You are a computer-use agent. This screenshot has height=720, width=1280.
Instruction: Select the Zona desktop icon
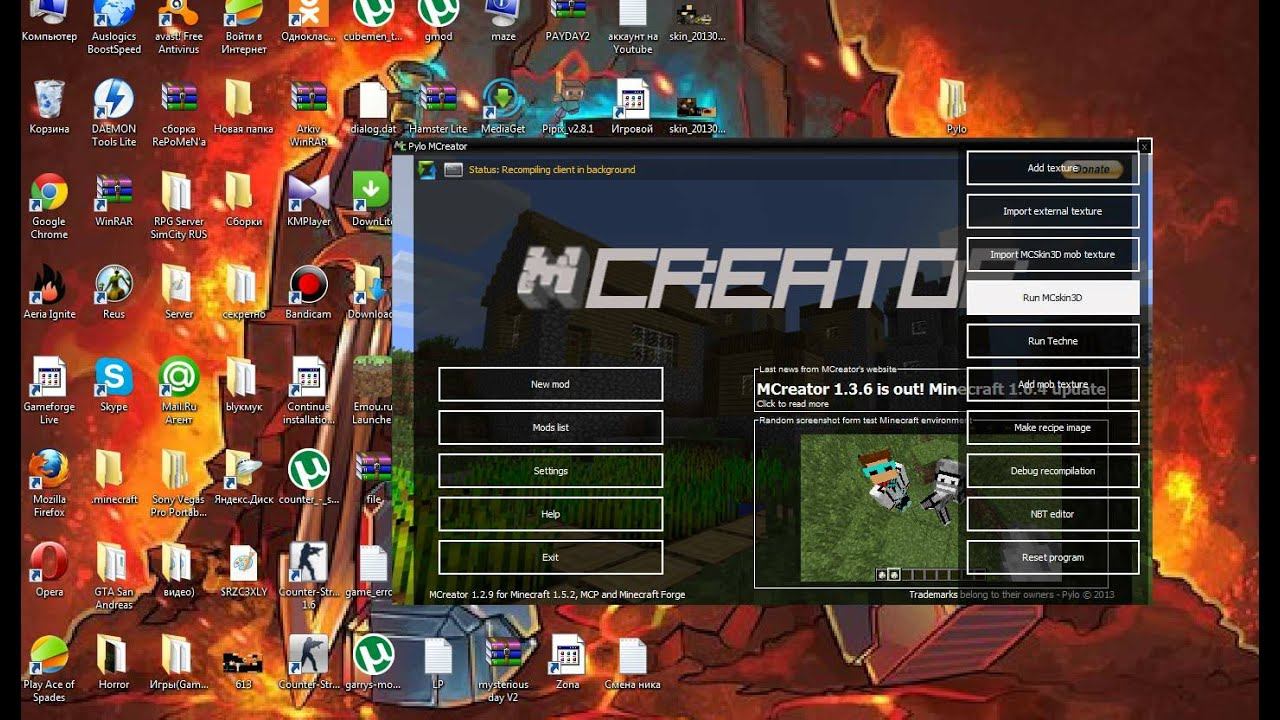click(x=568, y=662)
